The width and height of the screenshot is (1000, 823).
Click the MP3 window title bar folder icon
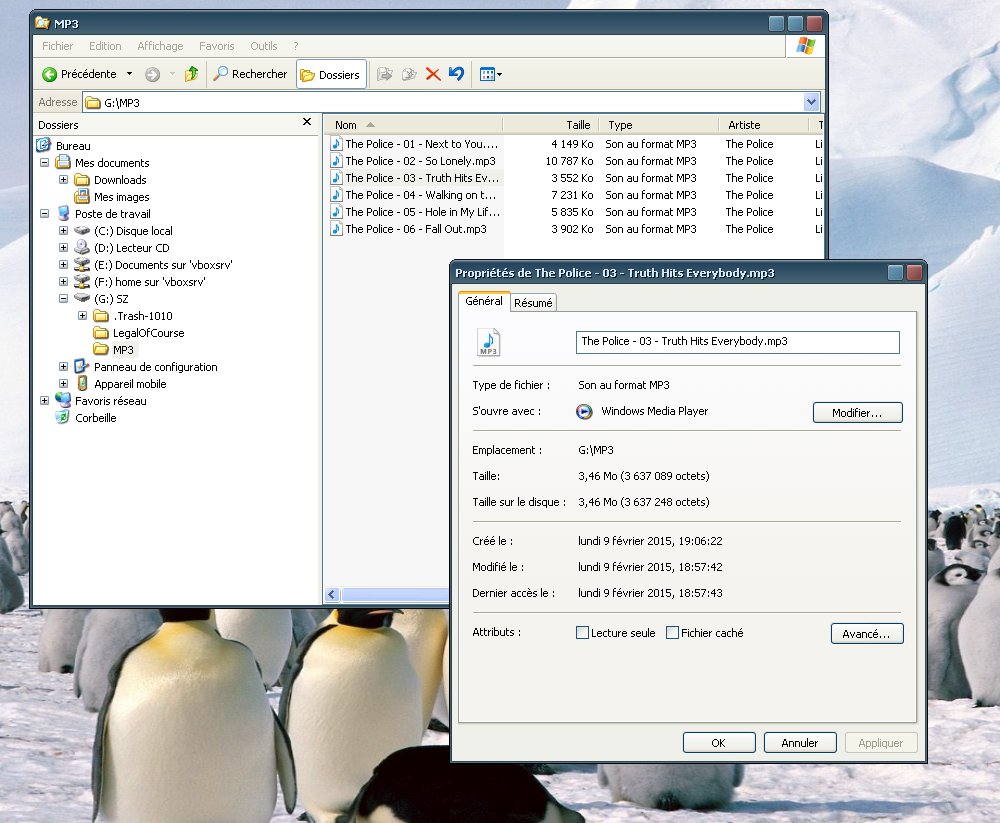(42, 23)
